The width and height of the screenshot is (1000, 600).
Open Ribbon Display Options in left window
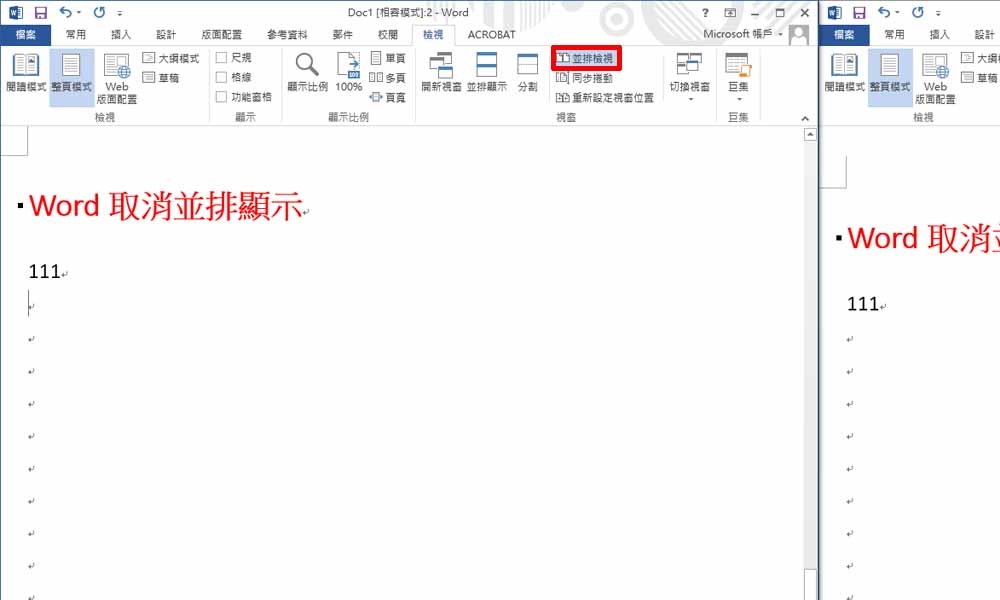click(730, 13)
